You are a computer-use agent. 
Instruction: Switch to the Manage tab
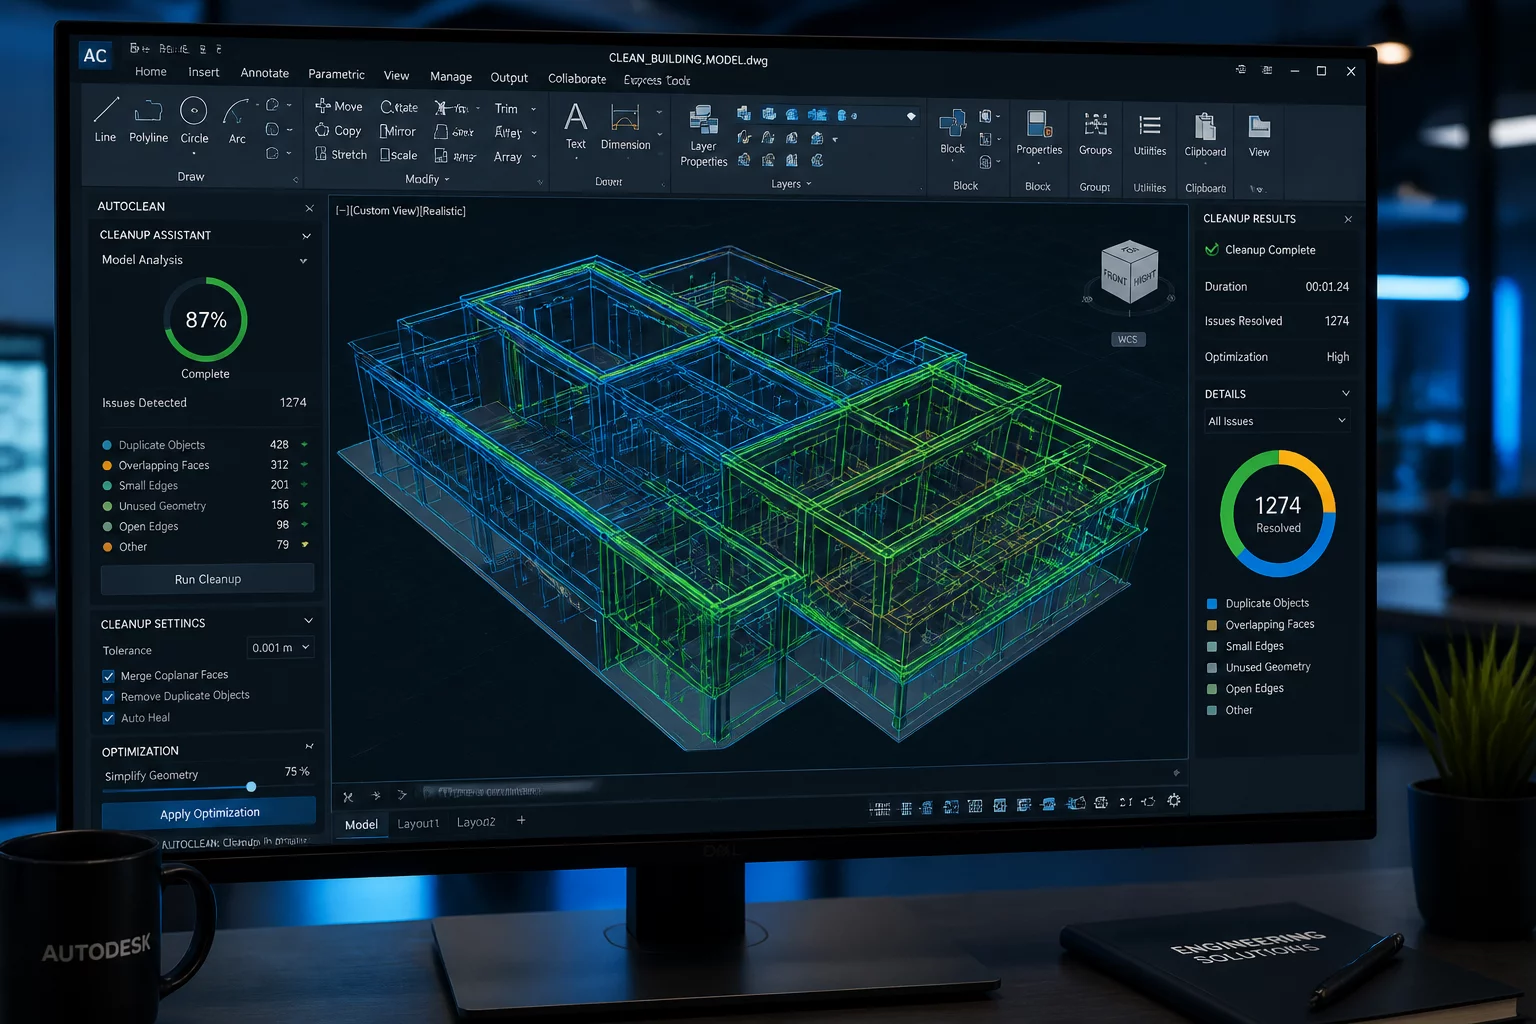pos(451,77)
